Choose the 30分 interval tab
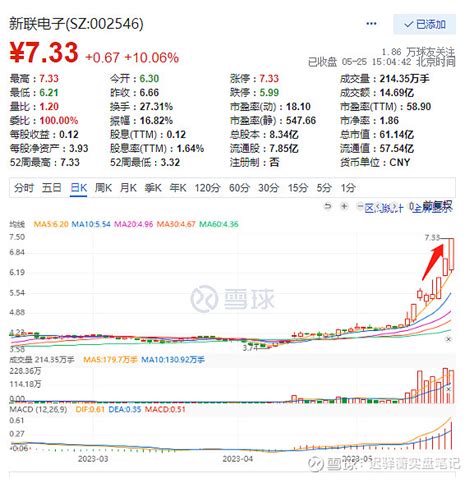This screenshot has width=474, height=478. click(x=269, y=188)
